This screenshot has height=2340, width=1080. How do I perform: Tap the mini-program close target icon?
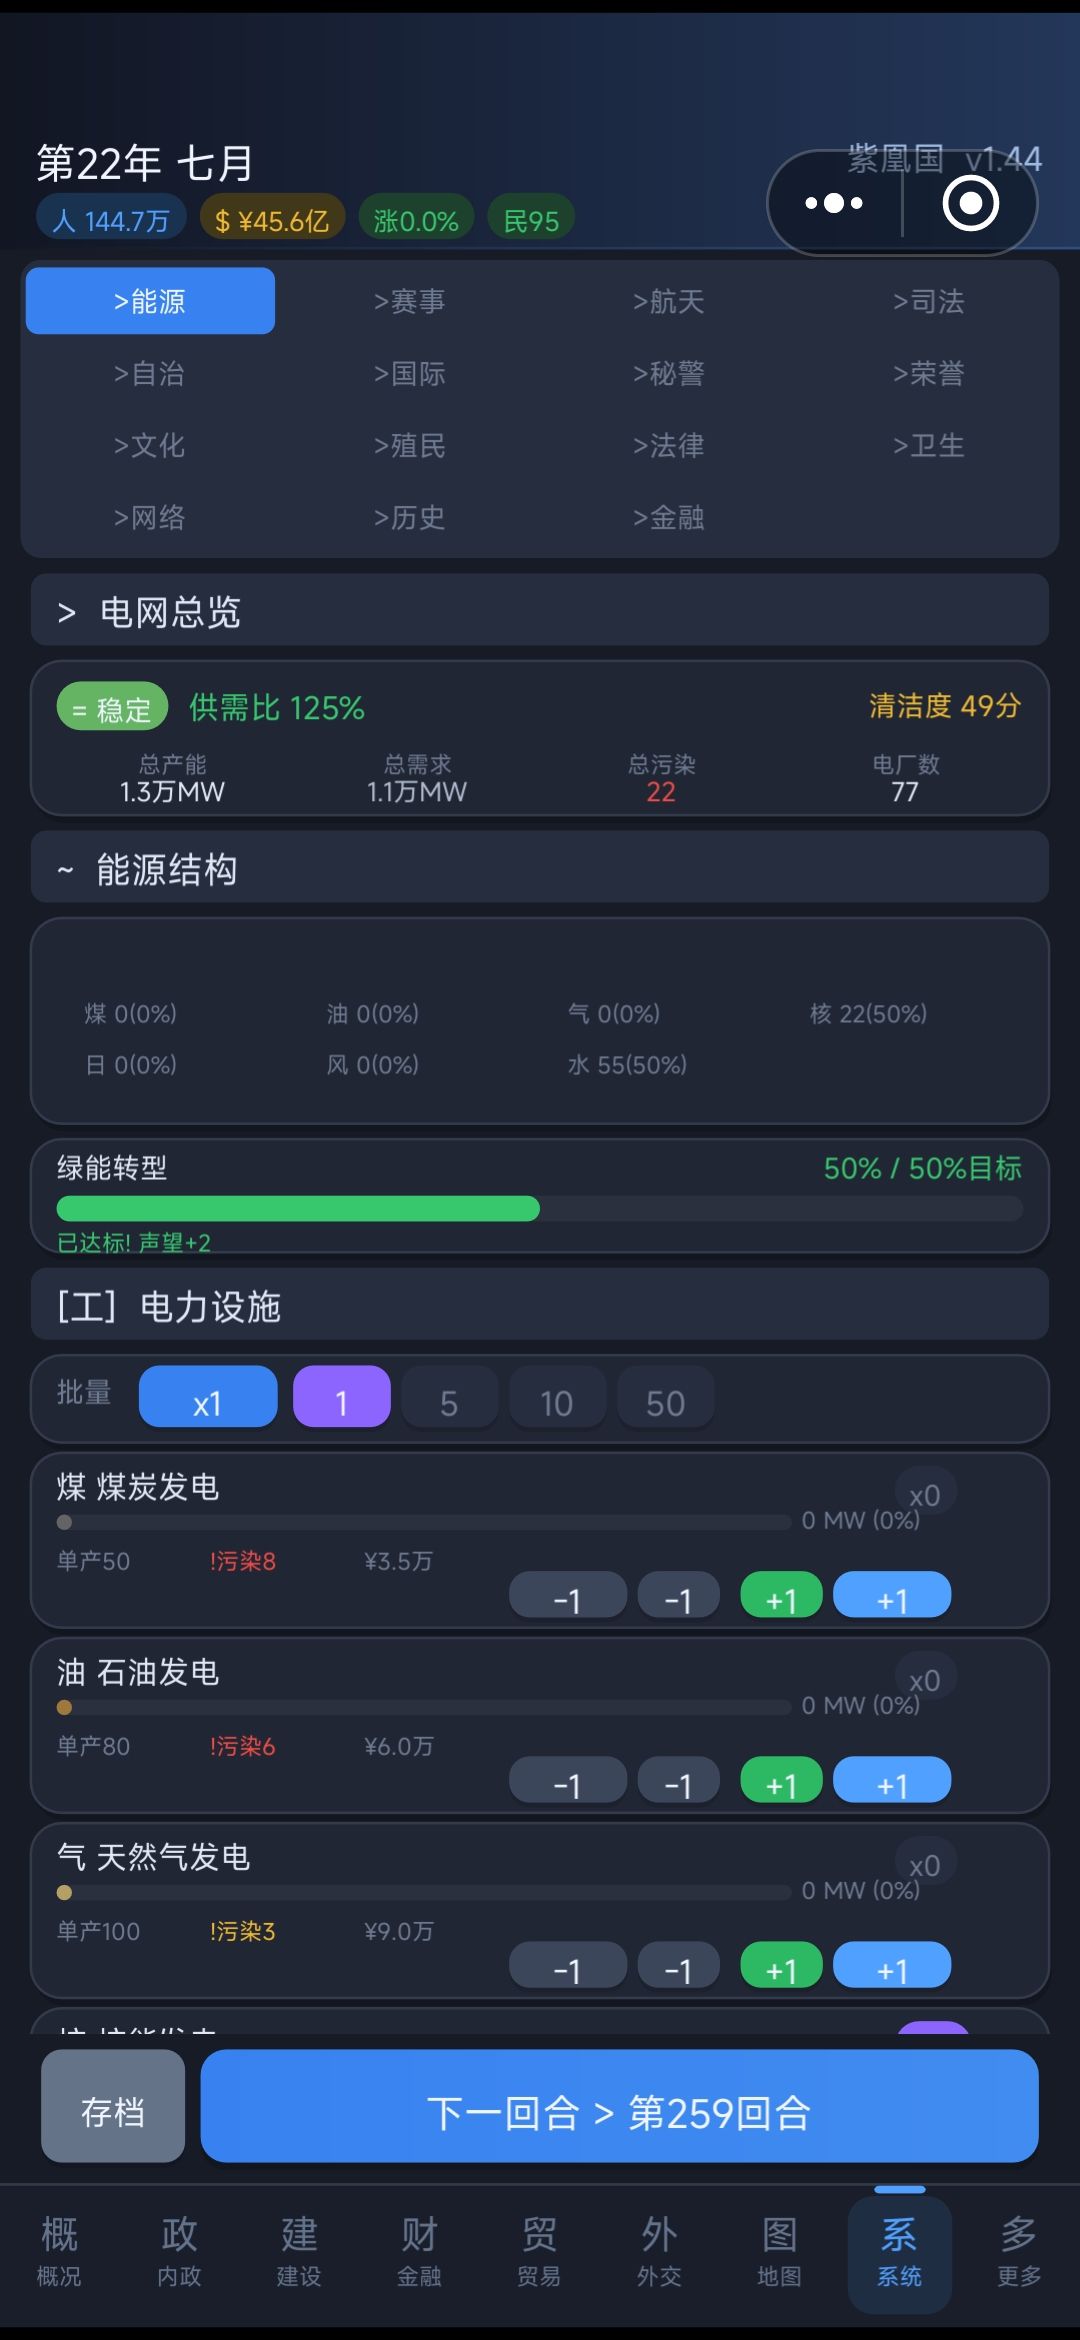point(970,204)
